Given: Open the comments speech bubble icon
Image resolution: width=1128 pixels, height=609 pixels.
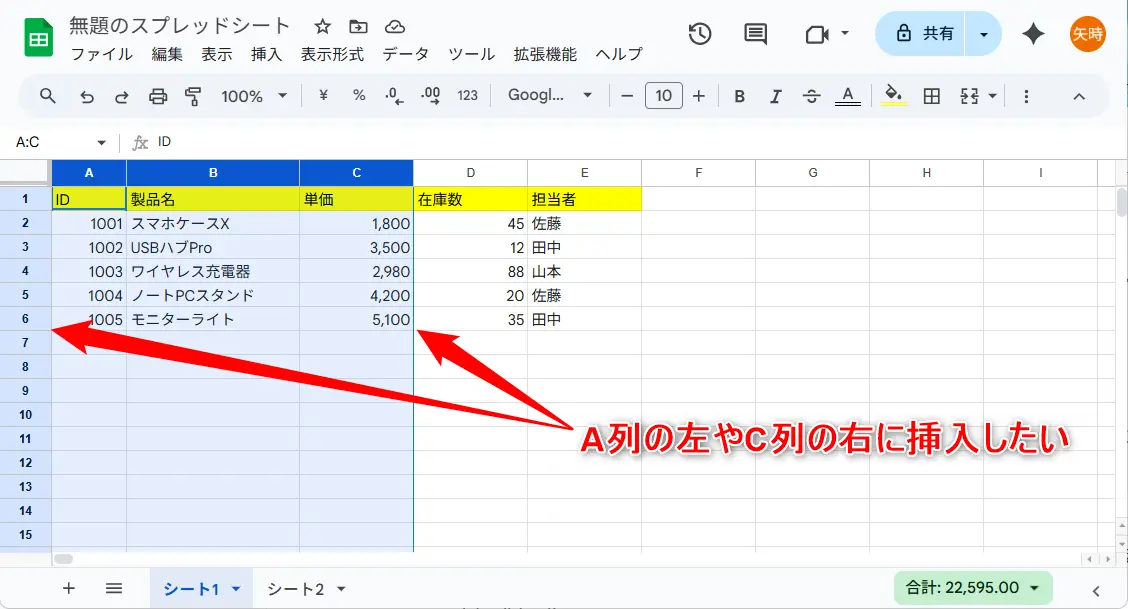Looking at the screenshot, I should pyautogui.click(x=756, y=34).
